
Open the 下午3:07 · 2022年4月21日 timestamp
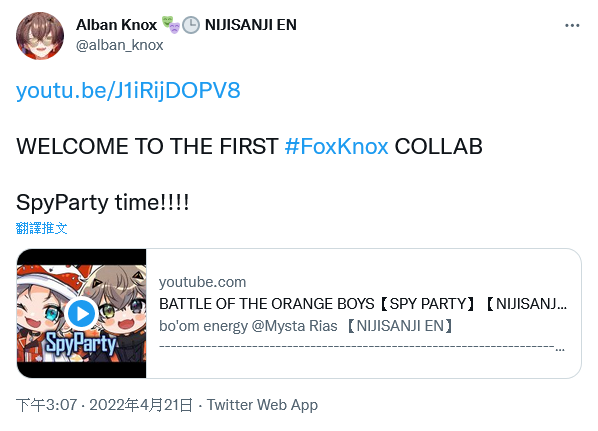pyautogui.click(x=104, y=405)
